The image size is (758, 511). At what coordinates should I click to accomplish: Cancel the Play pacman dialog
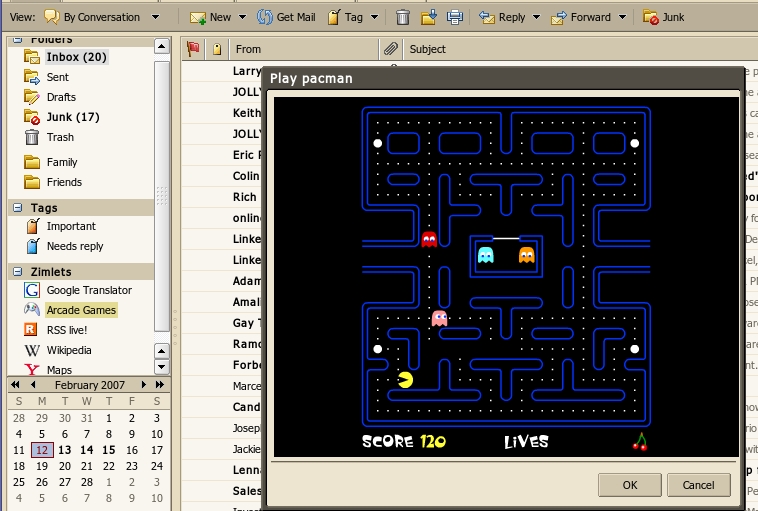(x=698, y=485)
